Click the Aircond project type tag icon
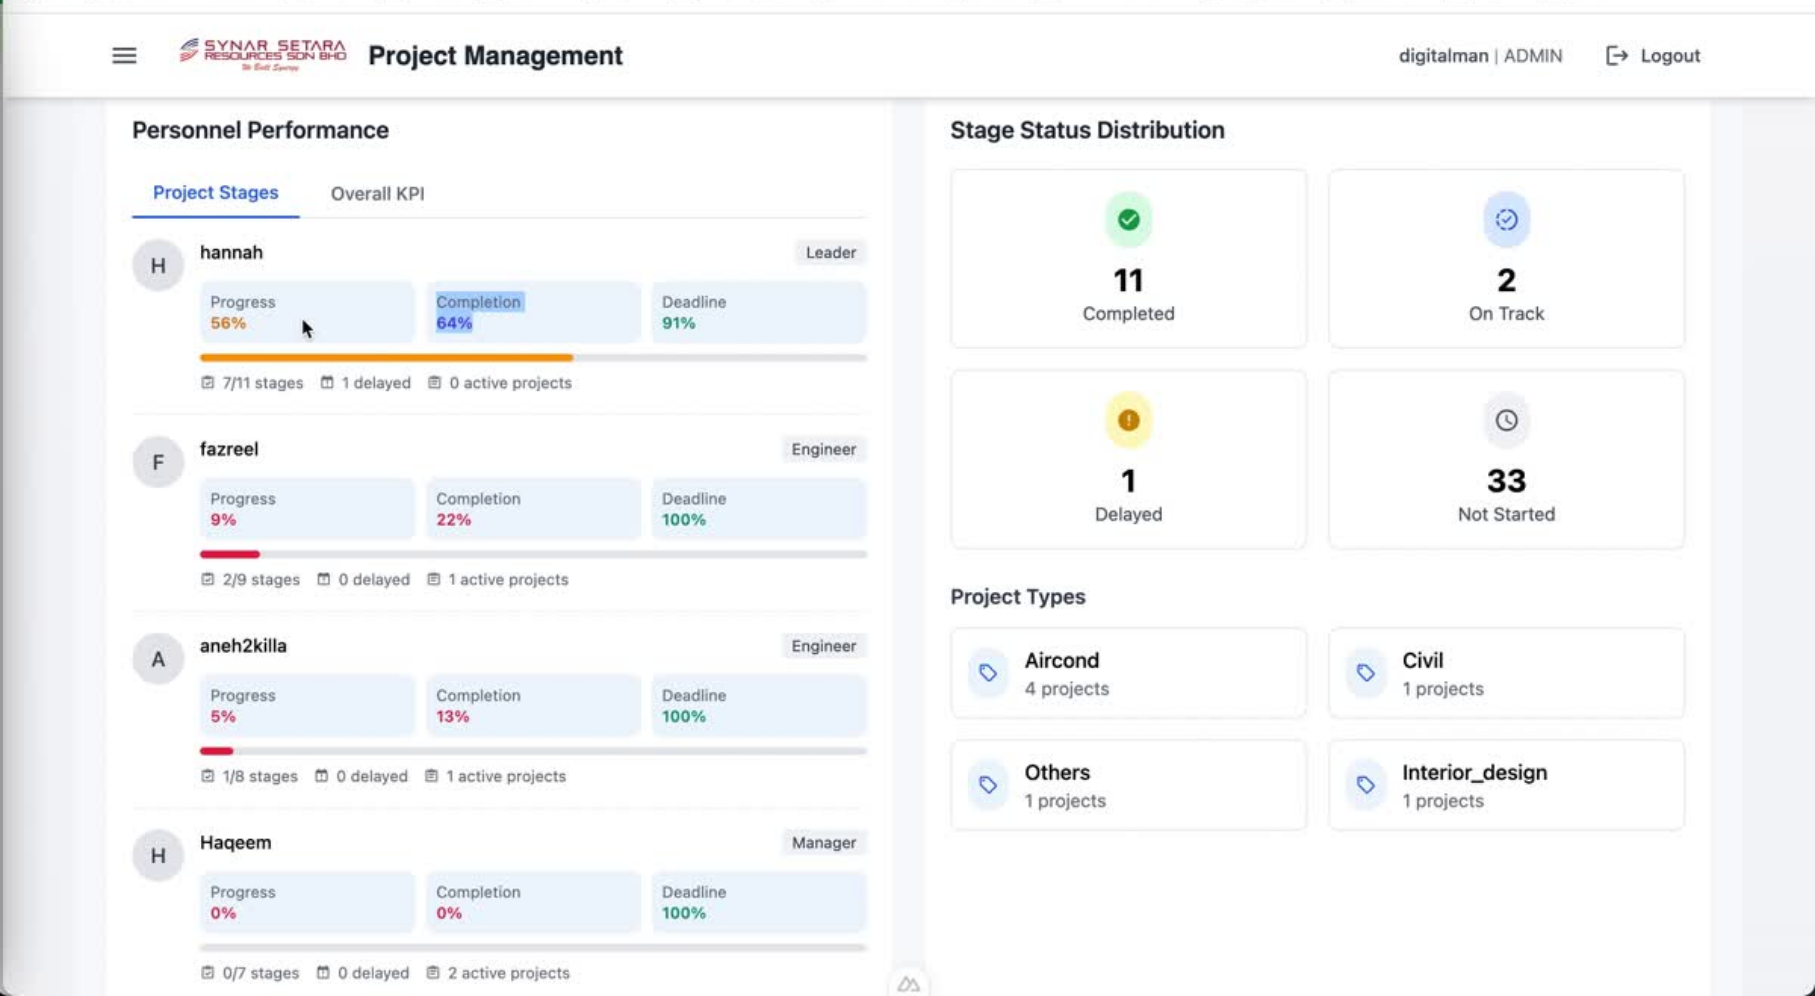 988,673
